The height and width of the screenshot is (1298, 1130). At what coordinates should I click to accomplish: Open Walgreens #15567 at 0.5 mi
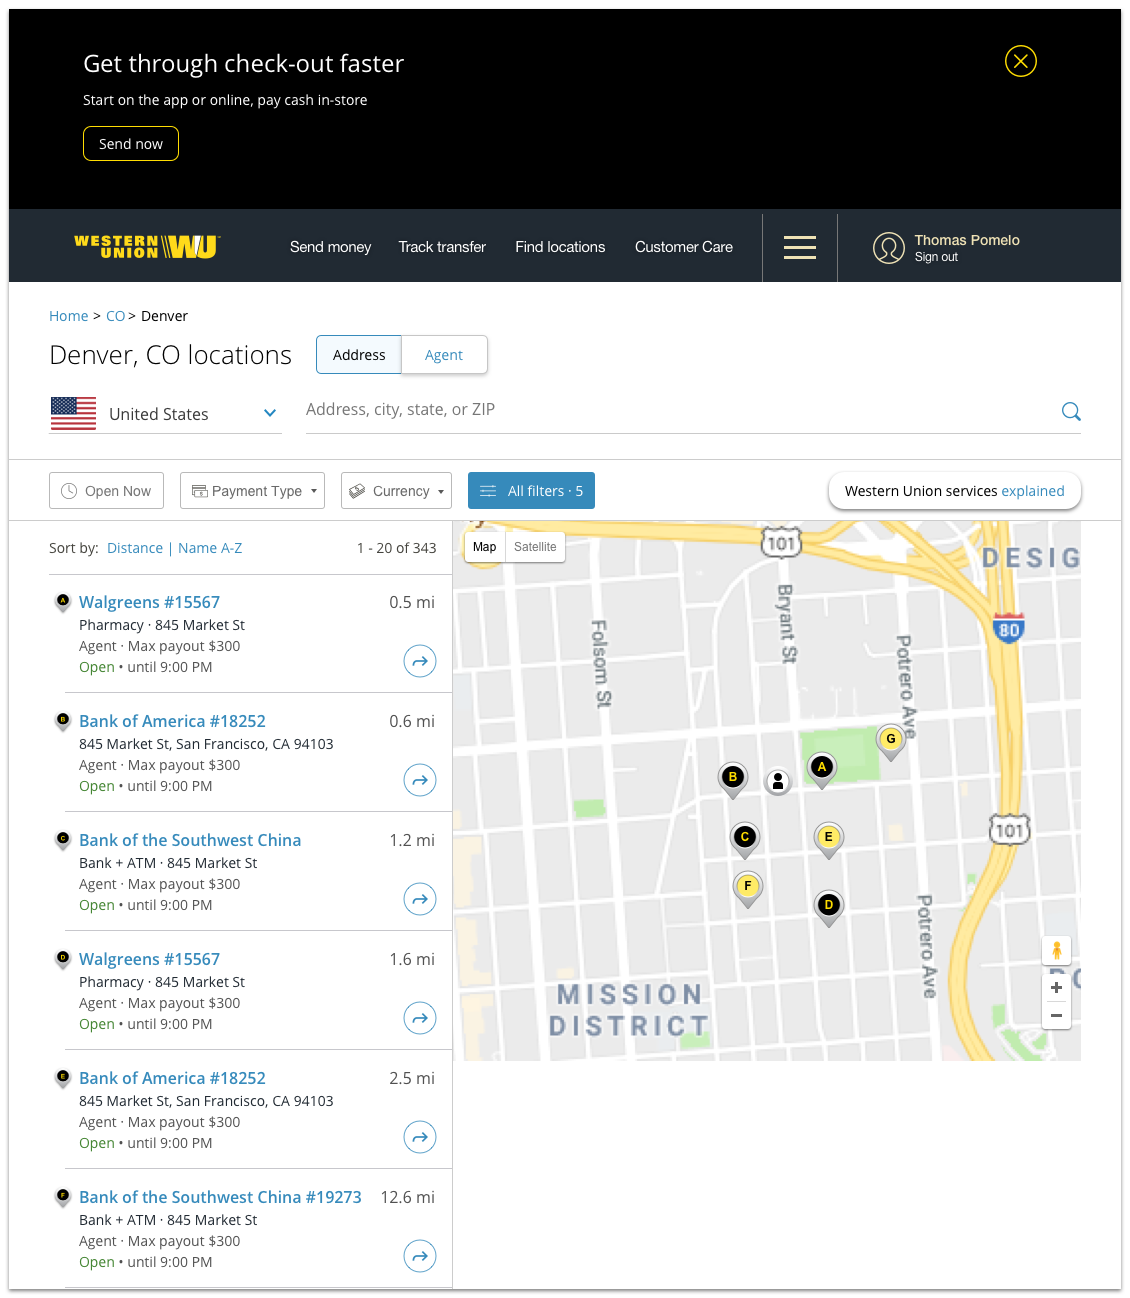coord(149,602)
